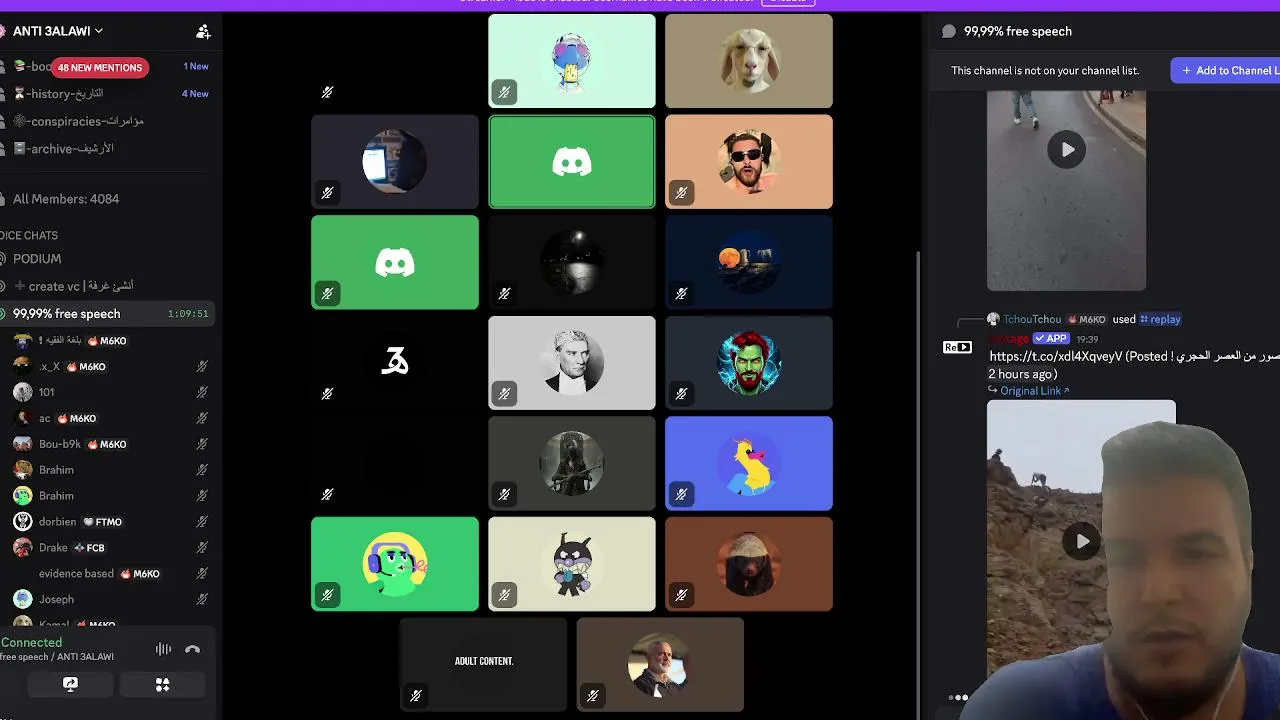Select the white-bearded man avatar tile

660,665
